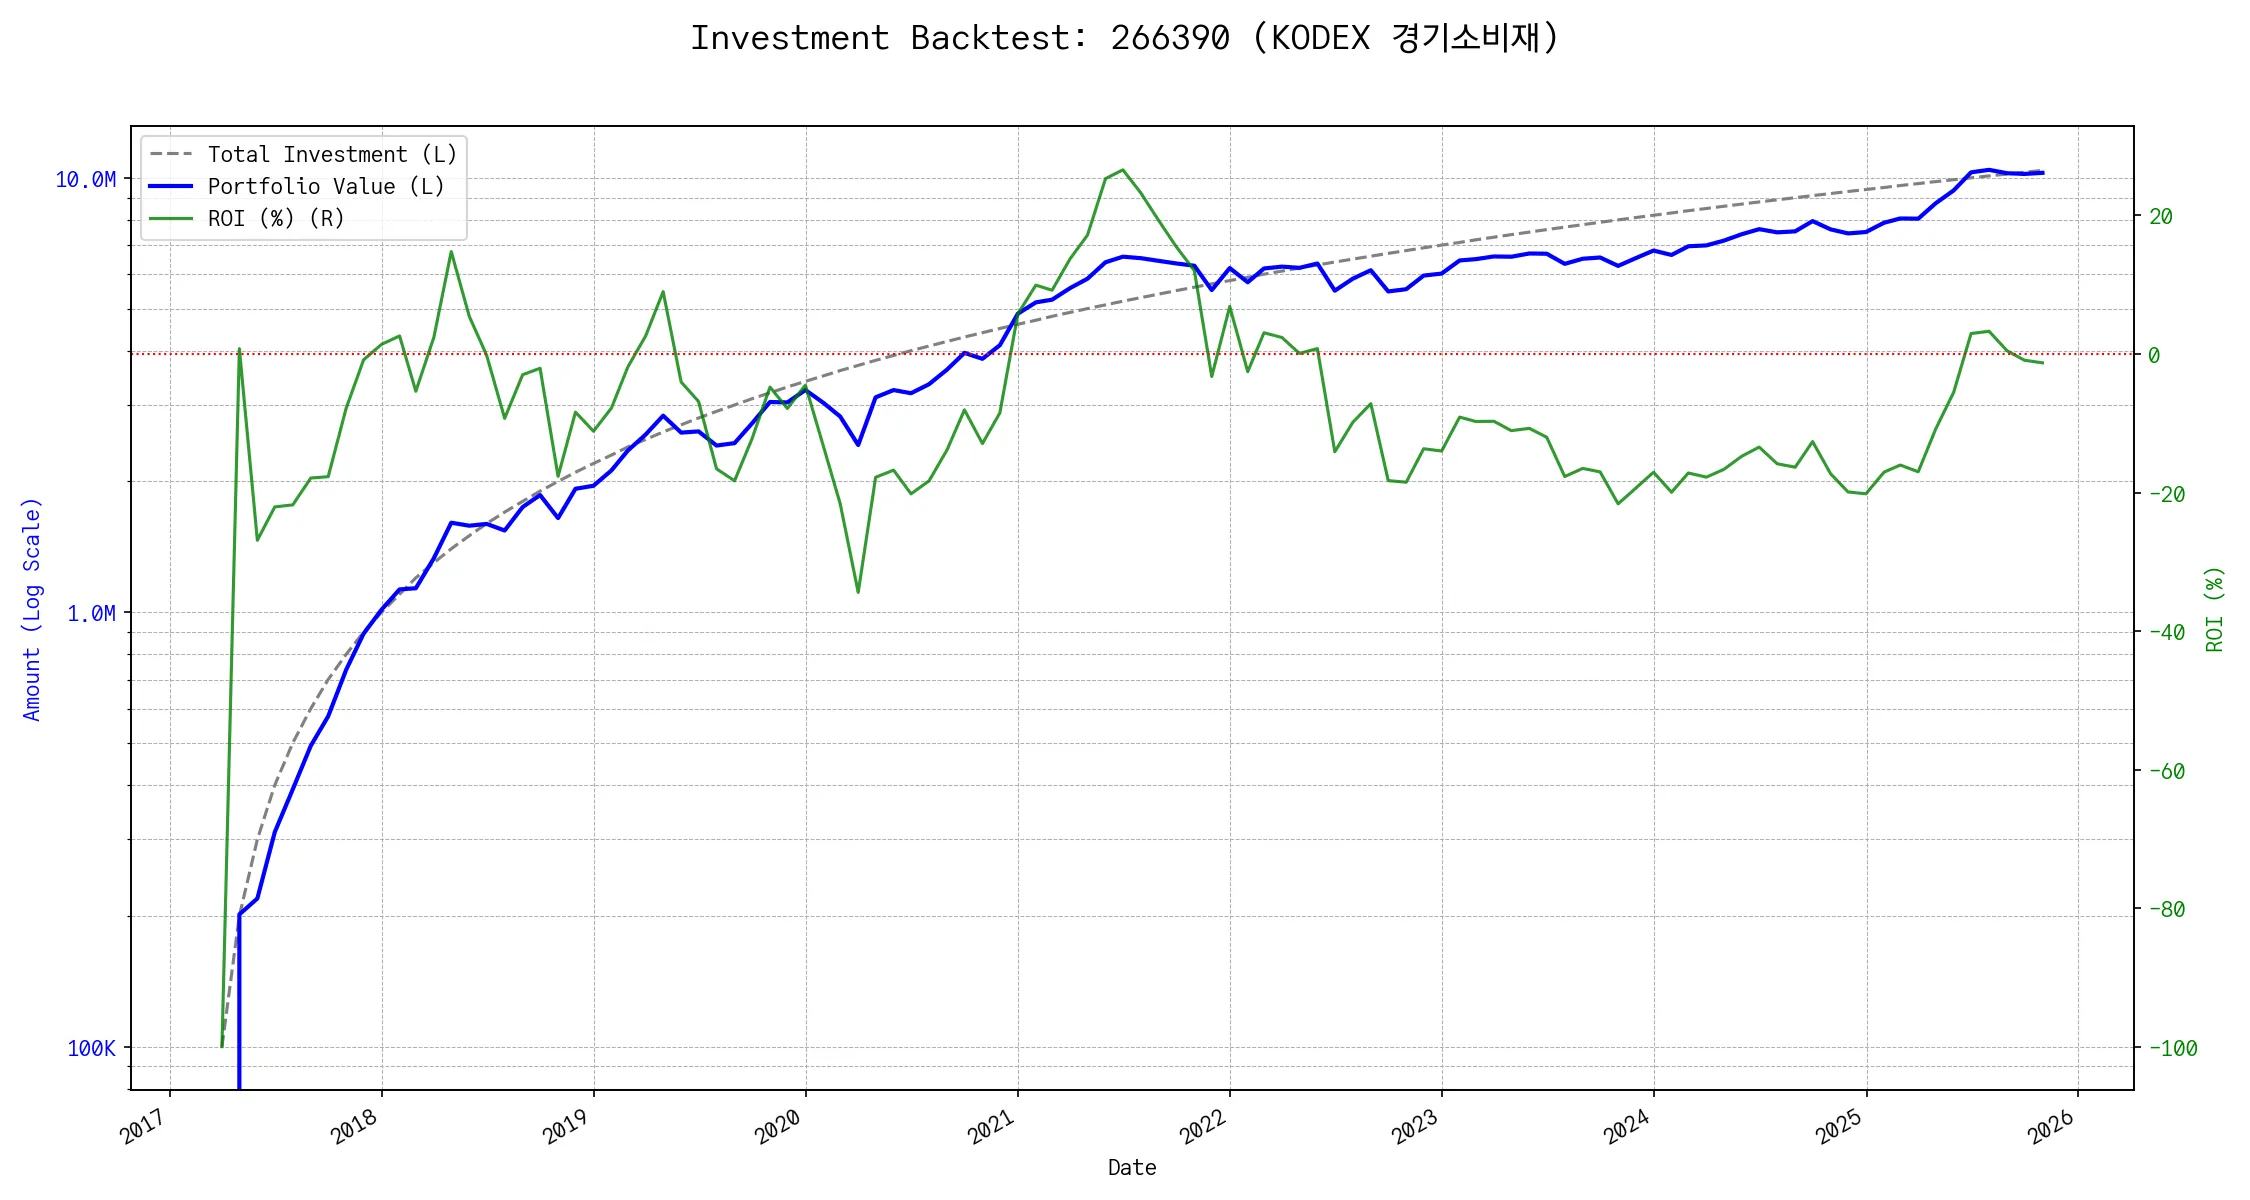
Task: Click the green ROI legend line swatch
Action: [x=171, y=219]
